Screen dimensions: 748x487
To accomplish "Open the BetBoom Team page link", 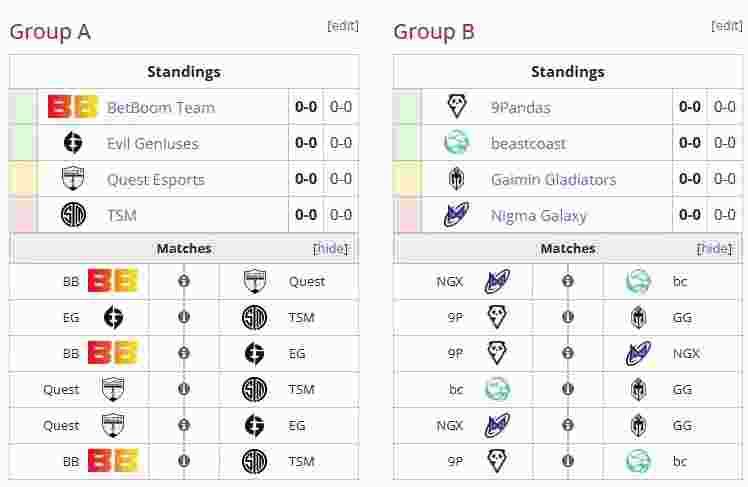I will point(160,107).
